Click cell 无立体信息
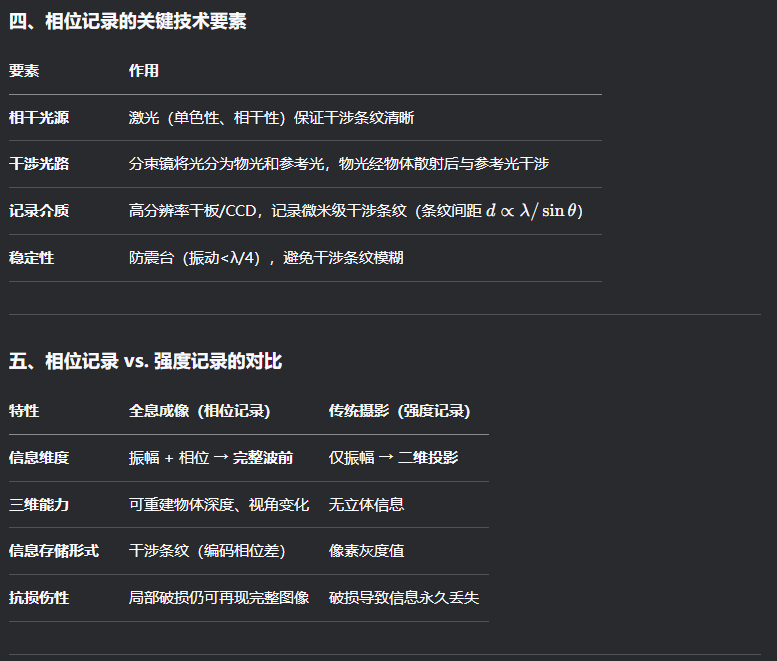Image resolution: width=777 pixels, height=661 pixels. click(367, 505)
